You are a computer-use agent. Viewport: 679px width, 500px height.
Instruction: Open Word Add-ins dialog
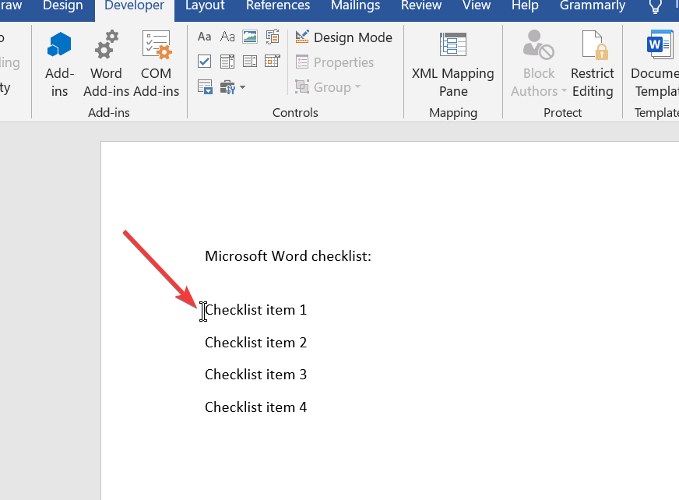(106, 64)
